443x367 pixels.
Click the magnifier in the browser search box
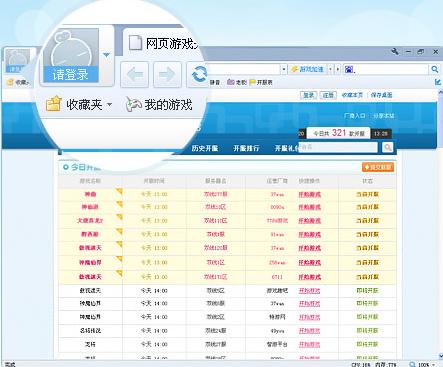coord(435,69)
